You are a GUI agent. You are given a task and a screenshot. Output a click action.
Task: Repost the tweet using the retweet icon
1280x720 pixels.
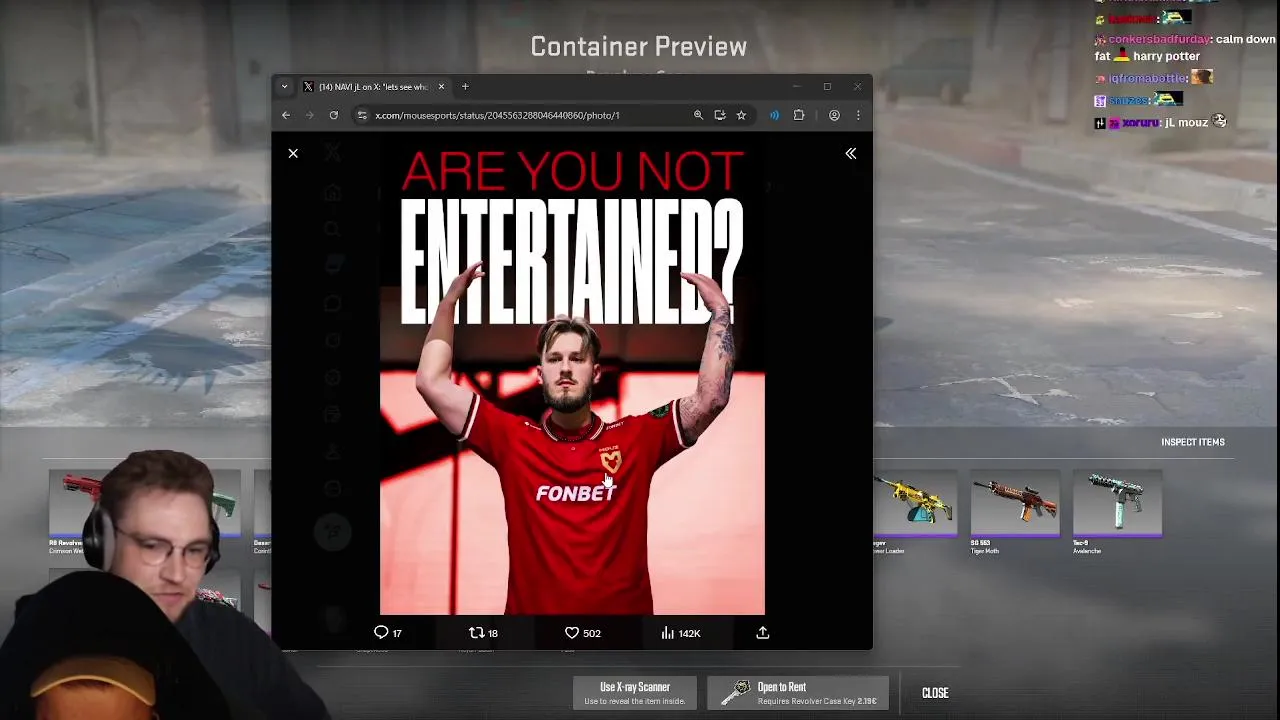click(x=477, y=633)
